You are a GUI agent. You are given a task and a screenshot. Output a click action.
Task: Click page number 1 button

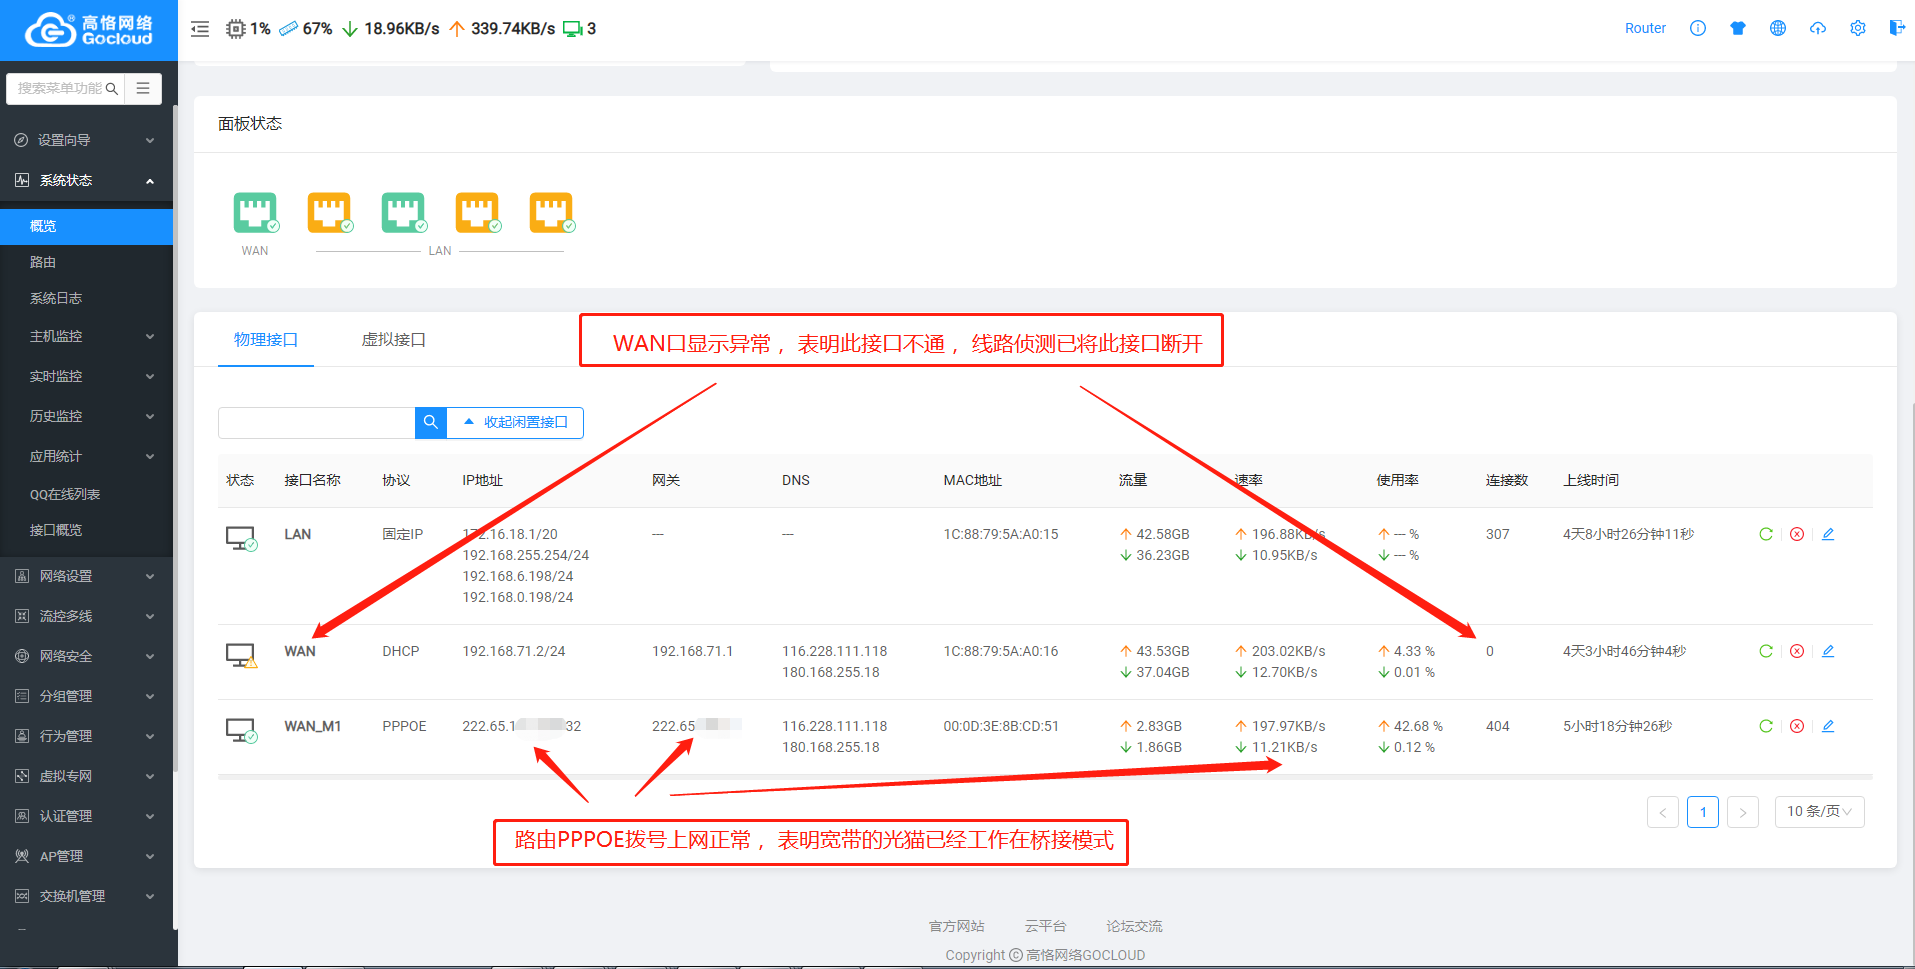(1702, 812)
